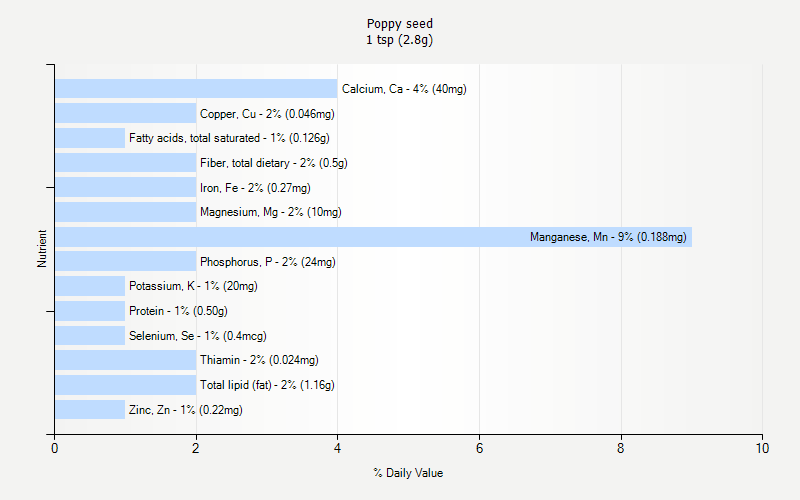Image resolution: width=800 pixels, height=500 pixels.
Task: Click the vertical 'Nutrient' axis title
Action: tap(42, 248)
